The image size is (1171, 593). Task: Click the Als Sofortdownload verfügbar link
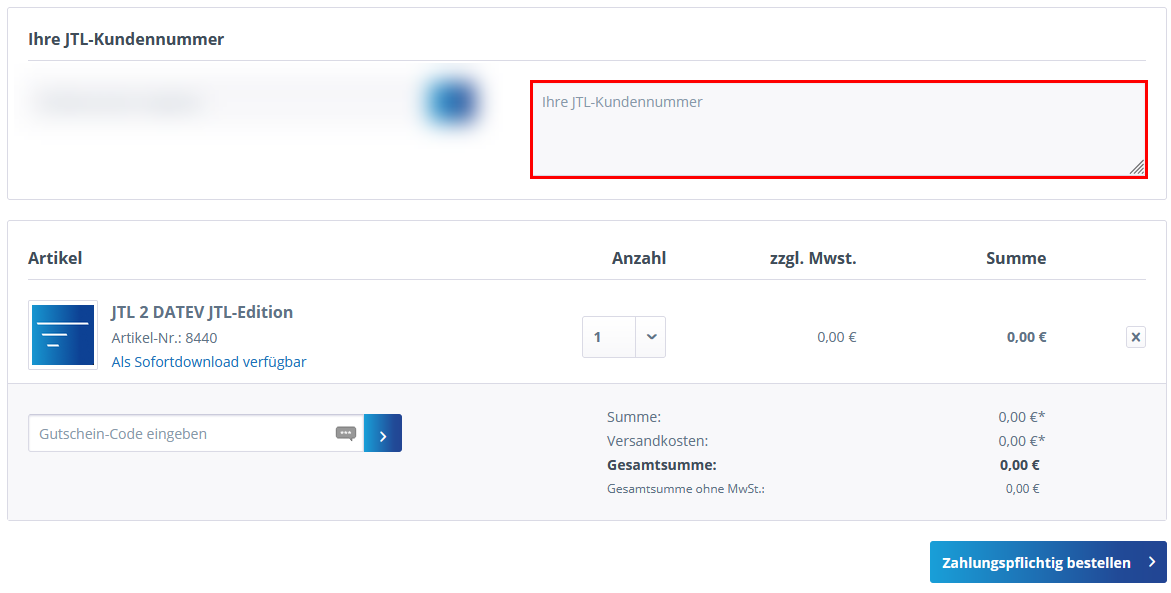pos(209,362)
